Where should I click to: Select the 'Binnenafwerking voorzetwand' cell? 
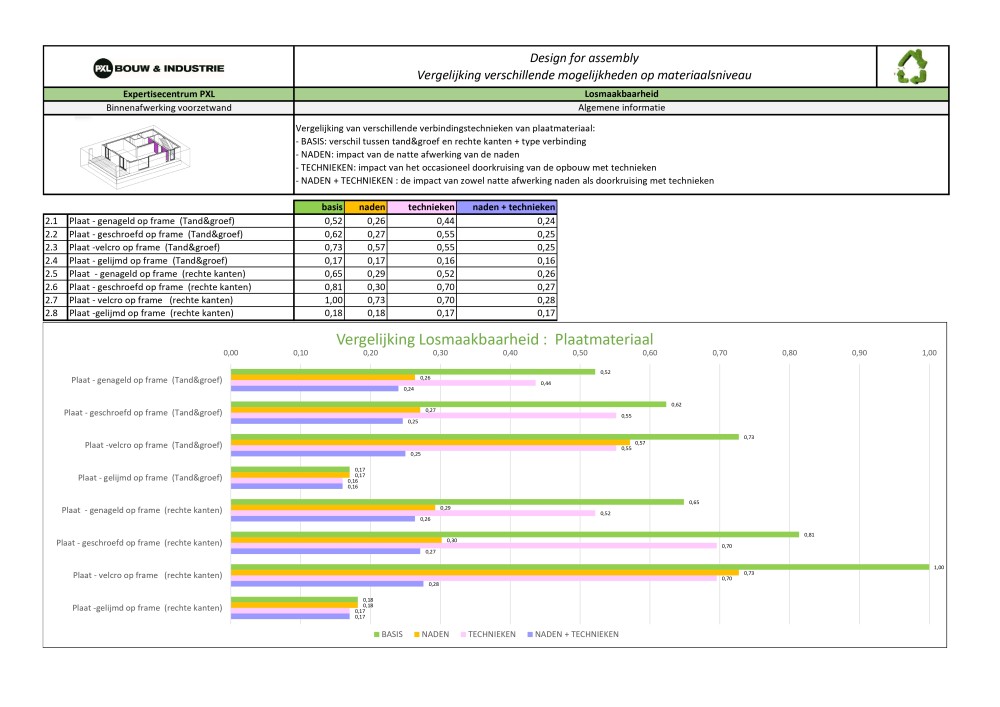(x=168, y=108)
